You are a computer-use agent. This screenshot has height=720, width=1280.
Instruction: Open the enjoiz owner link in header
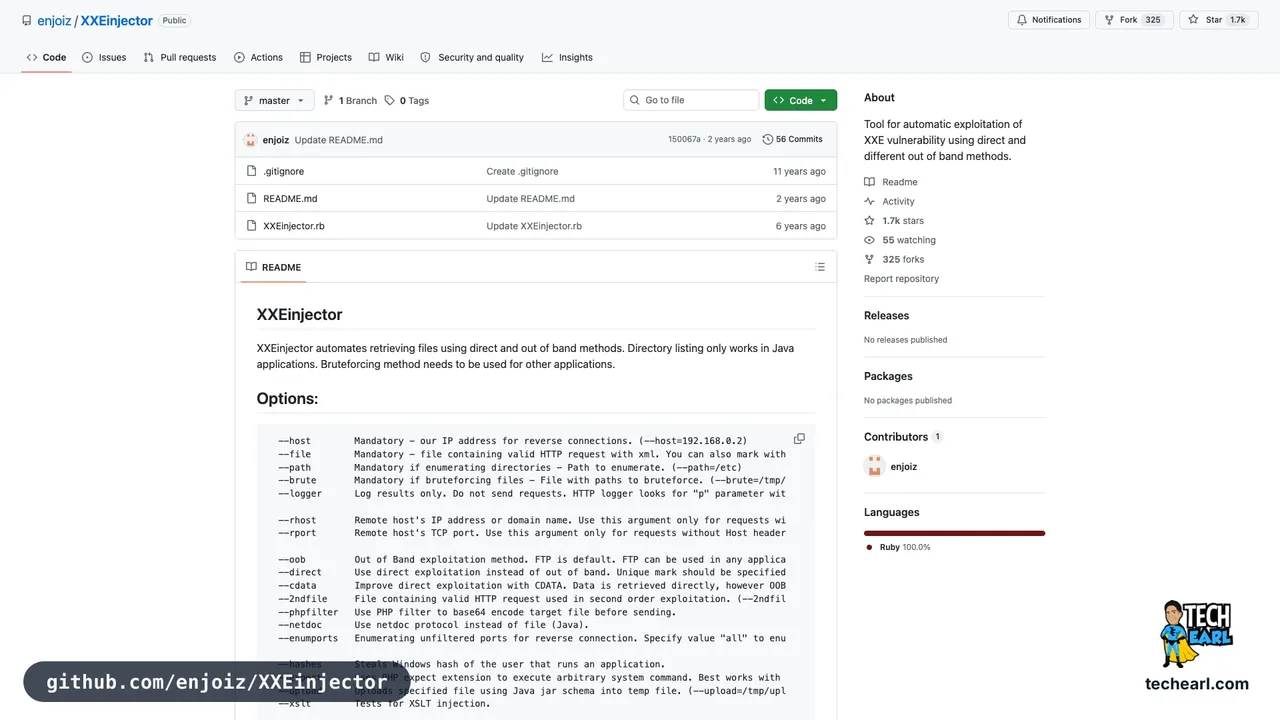tap(54, 20)
